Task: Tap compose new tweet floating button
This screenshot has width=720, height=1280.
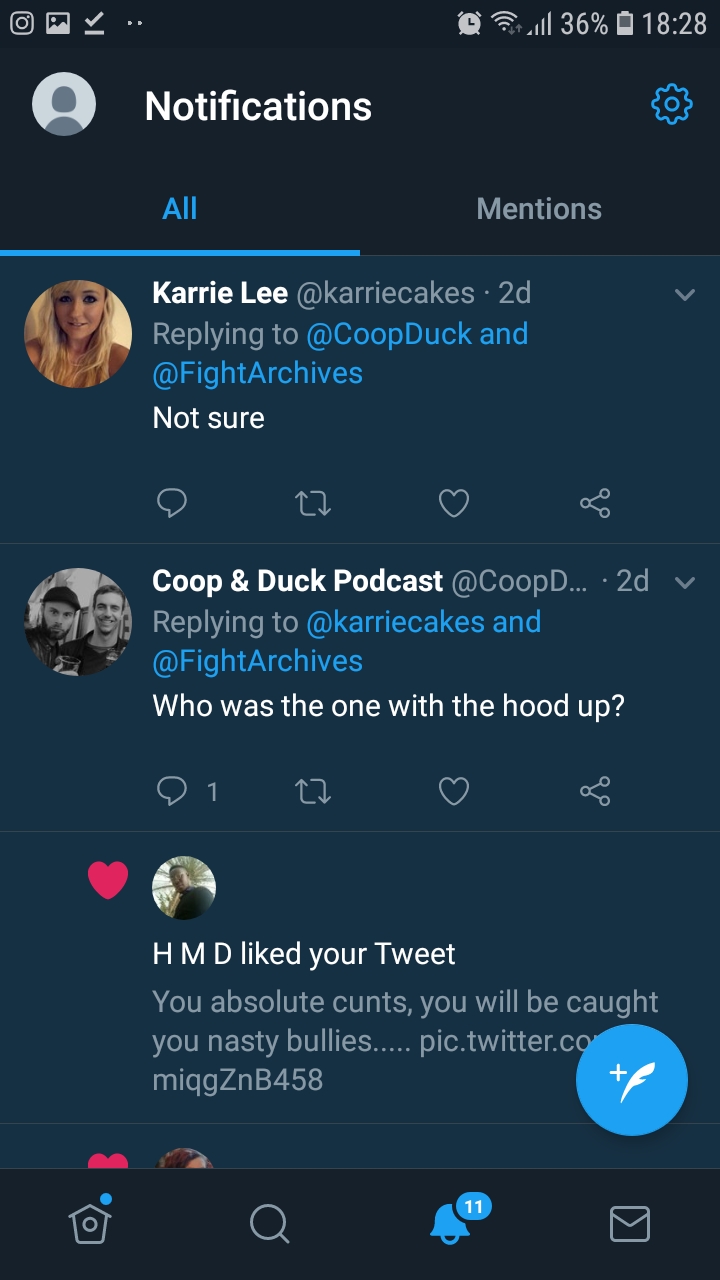Action: (x=631, y=1080)
